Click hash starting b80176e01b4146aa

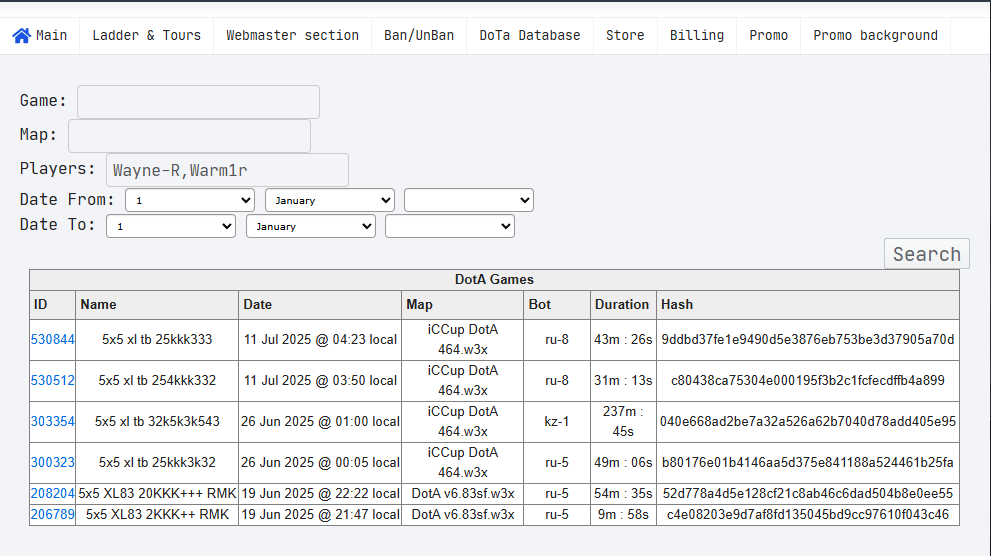pos(808,462)
